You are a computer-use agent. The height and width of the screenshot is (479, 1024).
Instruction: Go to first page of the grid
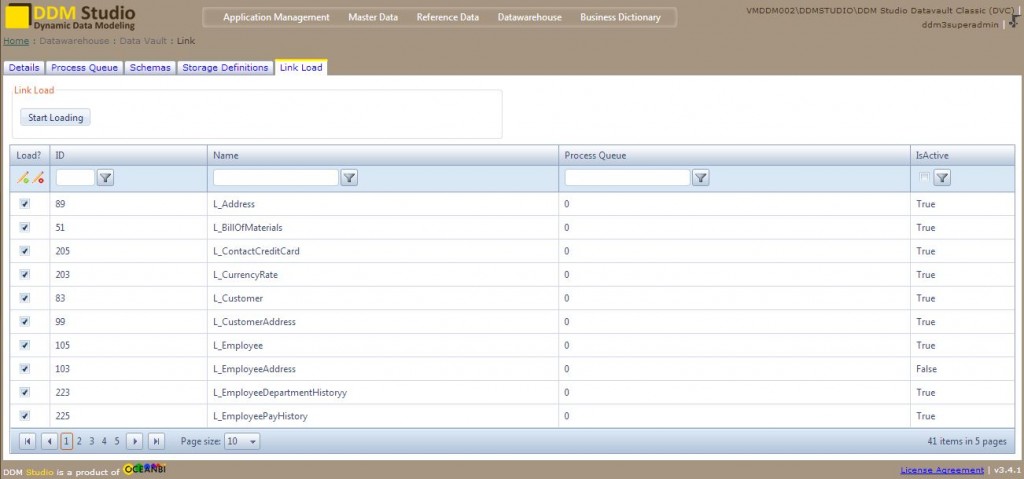(x=27, y=442)
